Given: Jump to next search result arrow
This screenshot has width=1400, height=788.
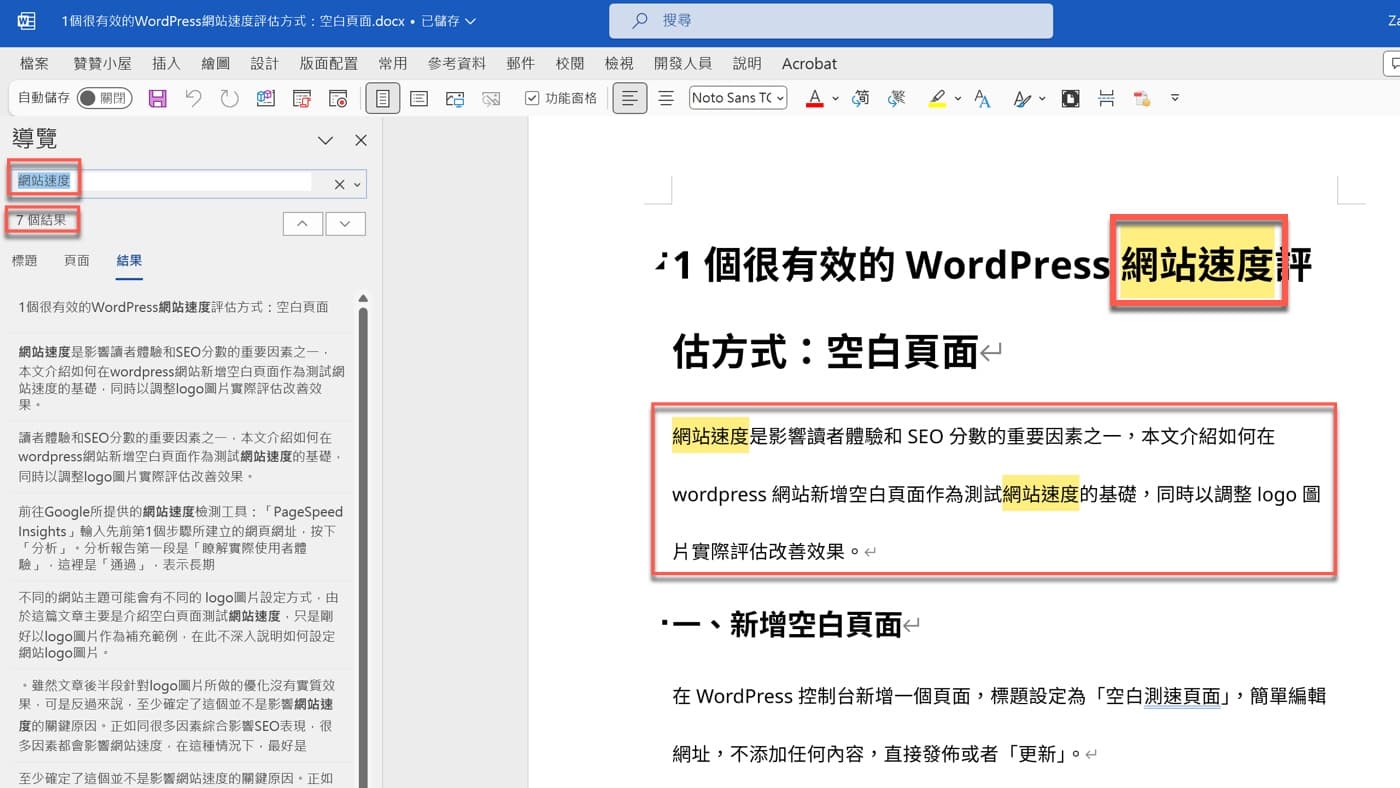Looking at the screenshot, I should [x=345, y=224].
